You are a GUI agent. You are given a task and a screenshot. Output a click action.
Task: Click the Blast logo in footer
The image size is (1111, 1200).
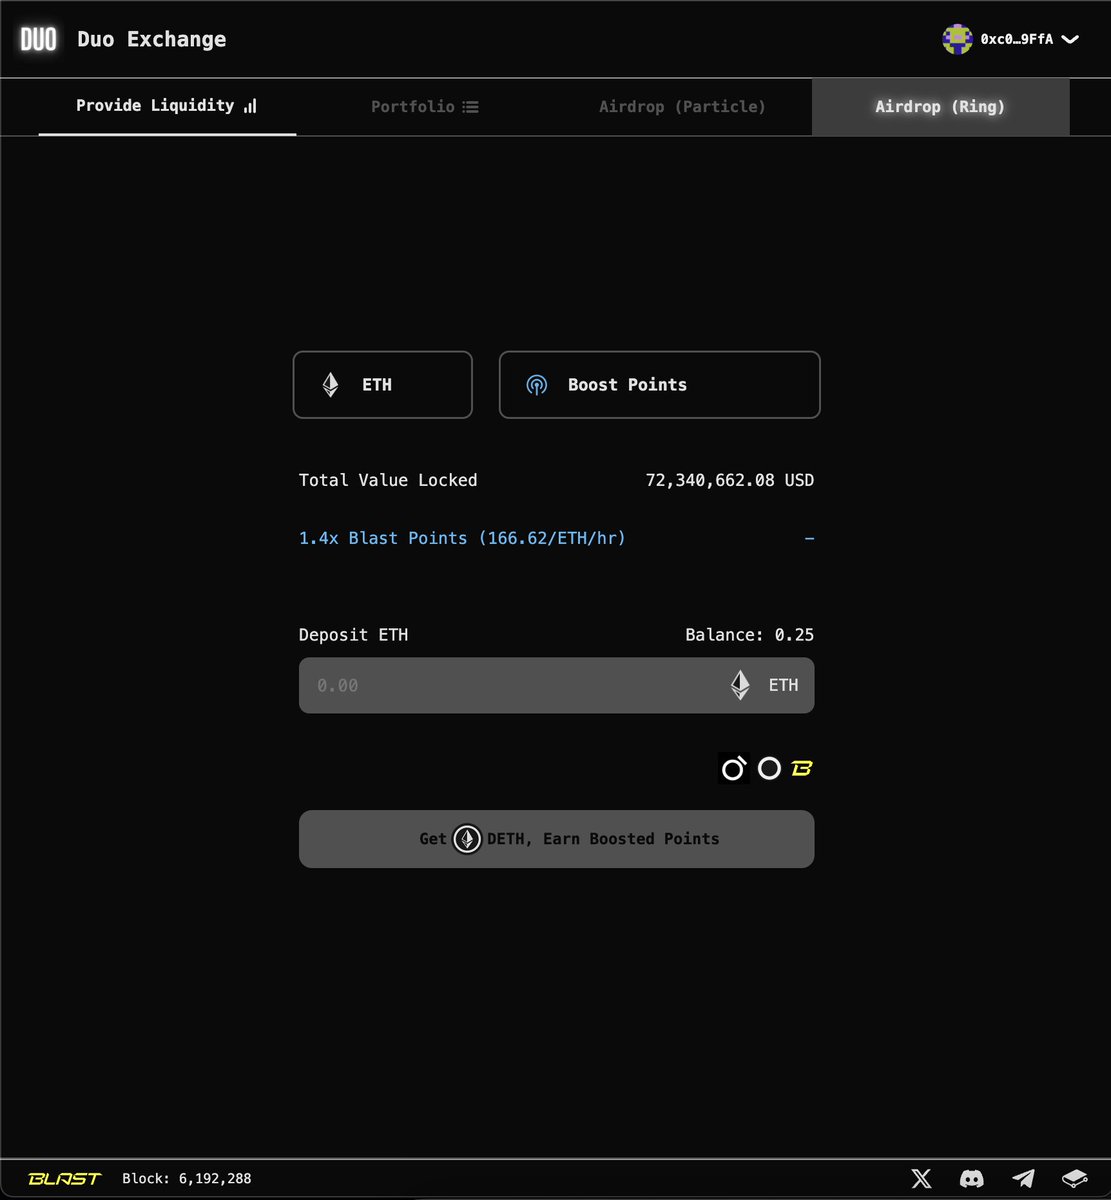64,1179
